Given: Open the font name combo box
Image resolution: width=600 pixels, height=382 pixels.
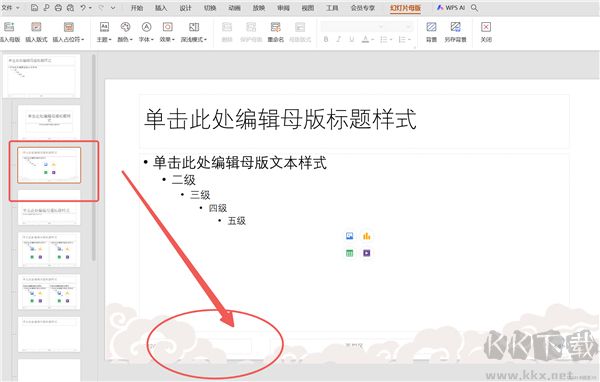Looking at the screenshot, I should click(x=352, y=27).
